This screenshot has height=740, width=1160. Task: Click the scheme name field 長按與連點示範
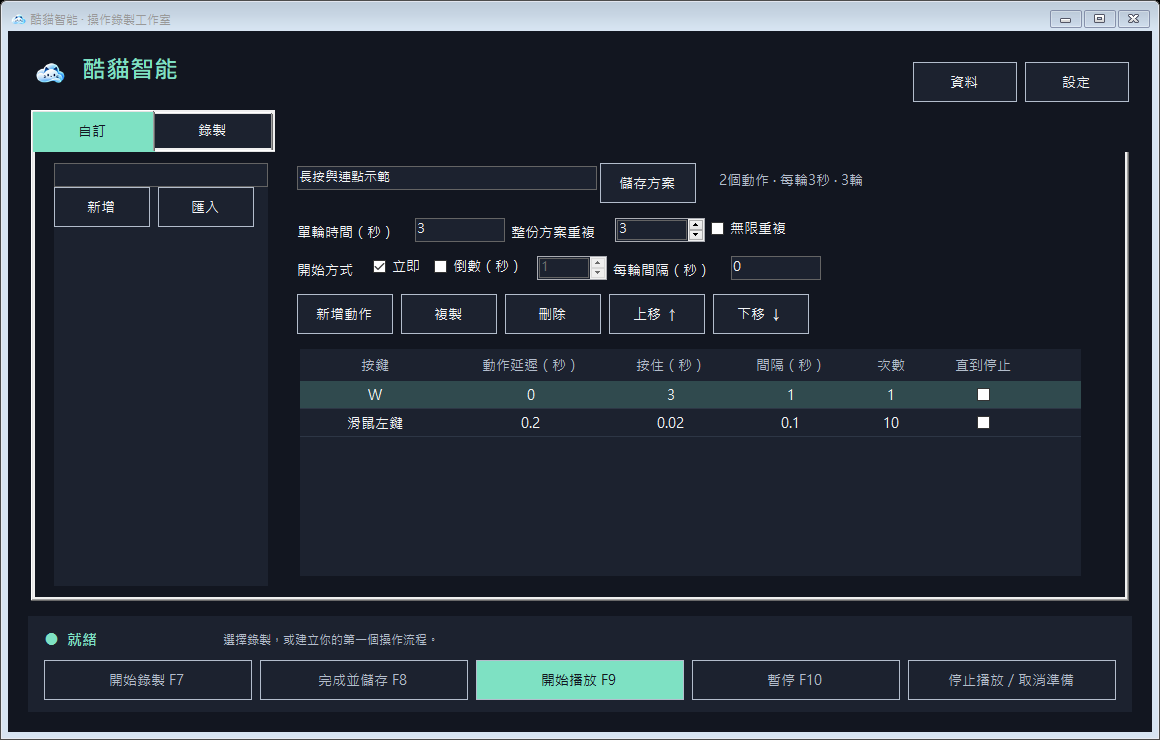click(x=446, y=177)
